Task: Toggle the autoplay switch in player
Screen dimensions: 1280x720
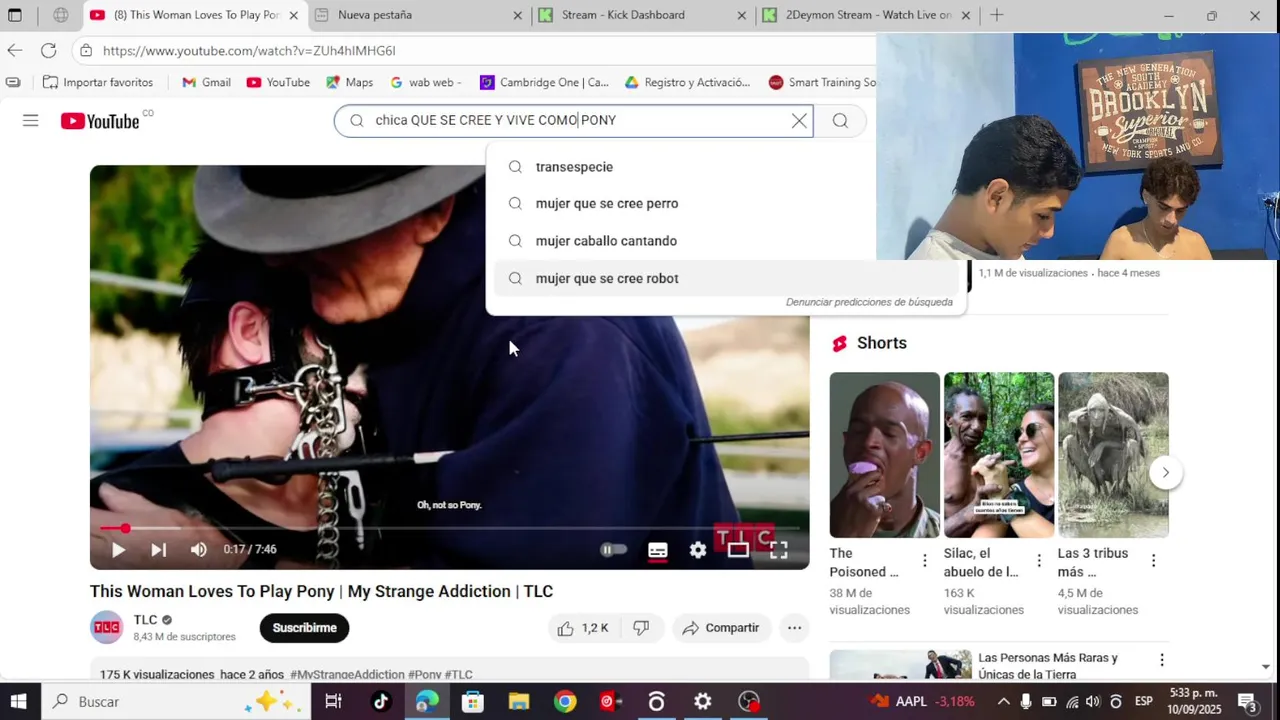Action: 613,549
